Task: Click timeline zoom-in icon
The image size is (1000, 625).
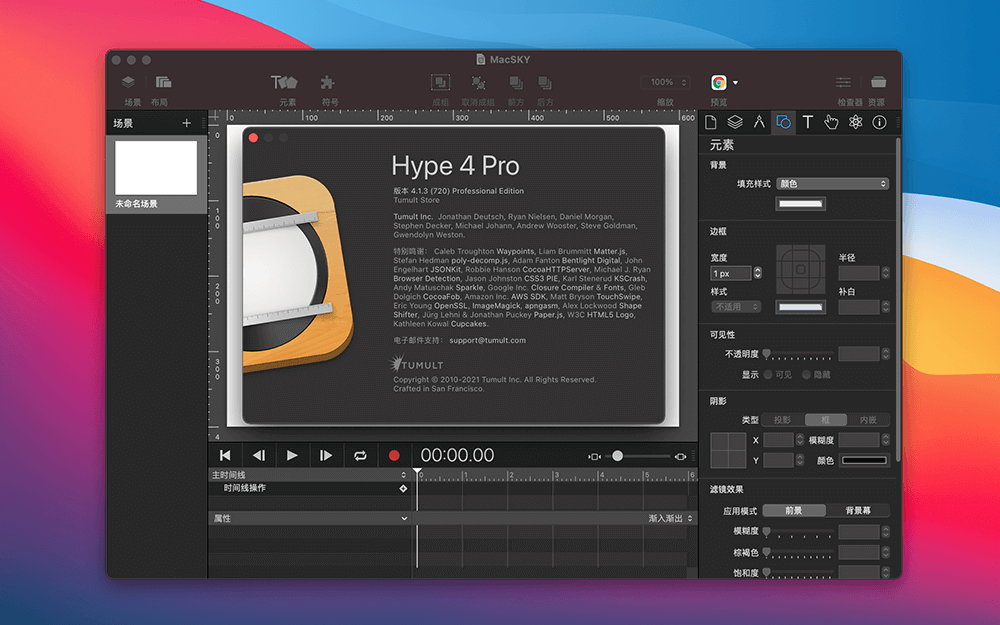Action: coord(680,456)
